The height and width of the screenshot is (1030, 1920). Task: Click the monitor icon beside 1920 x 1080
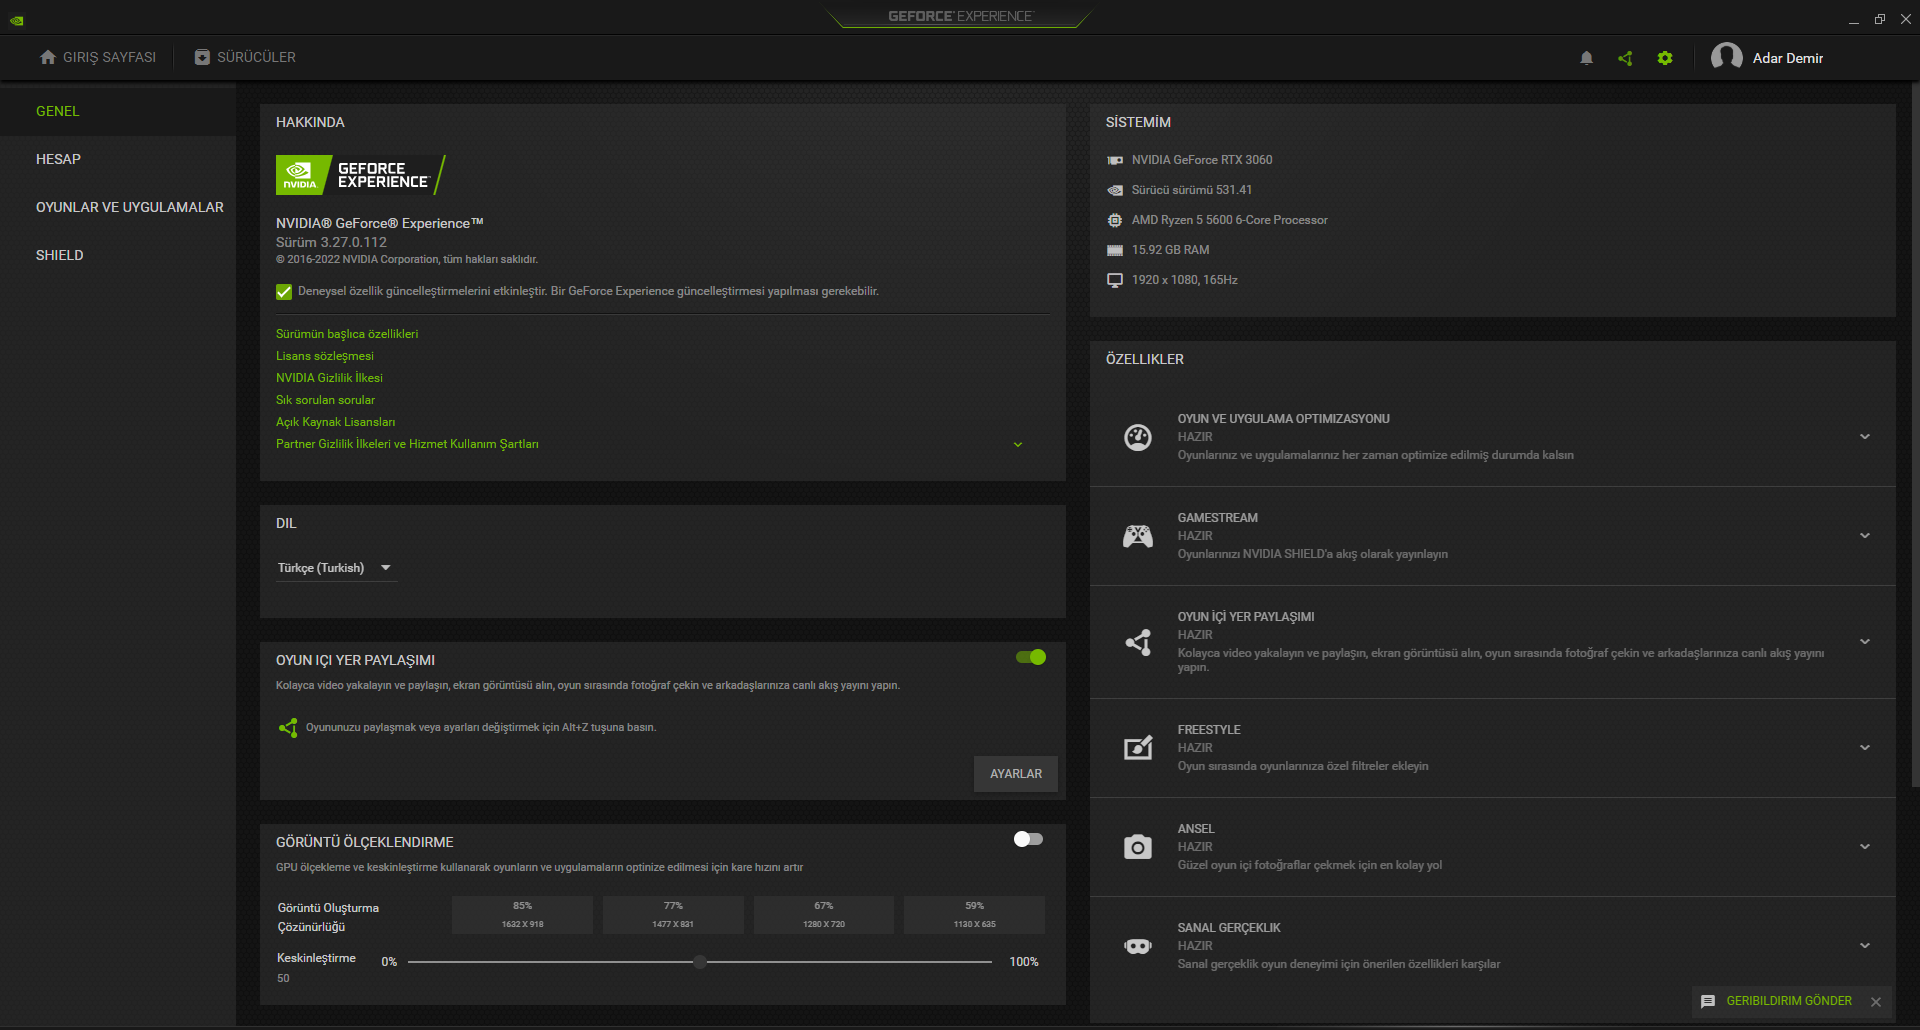[x=1115, y=280]
